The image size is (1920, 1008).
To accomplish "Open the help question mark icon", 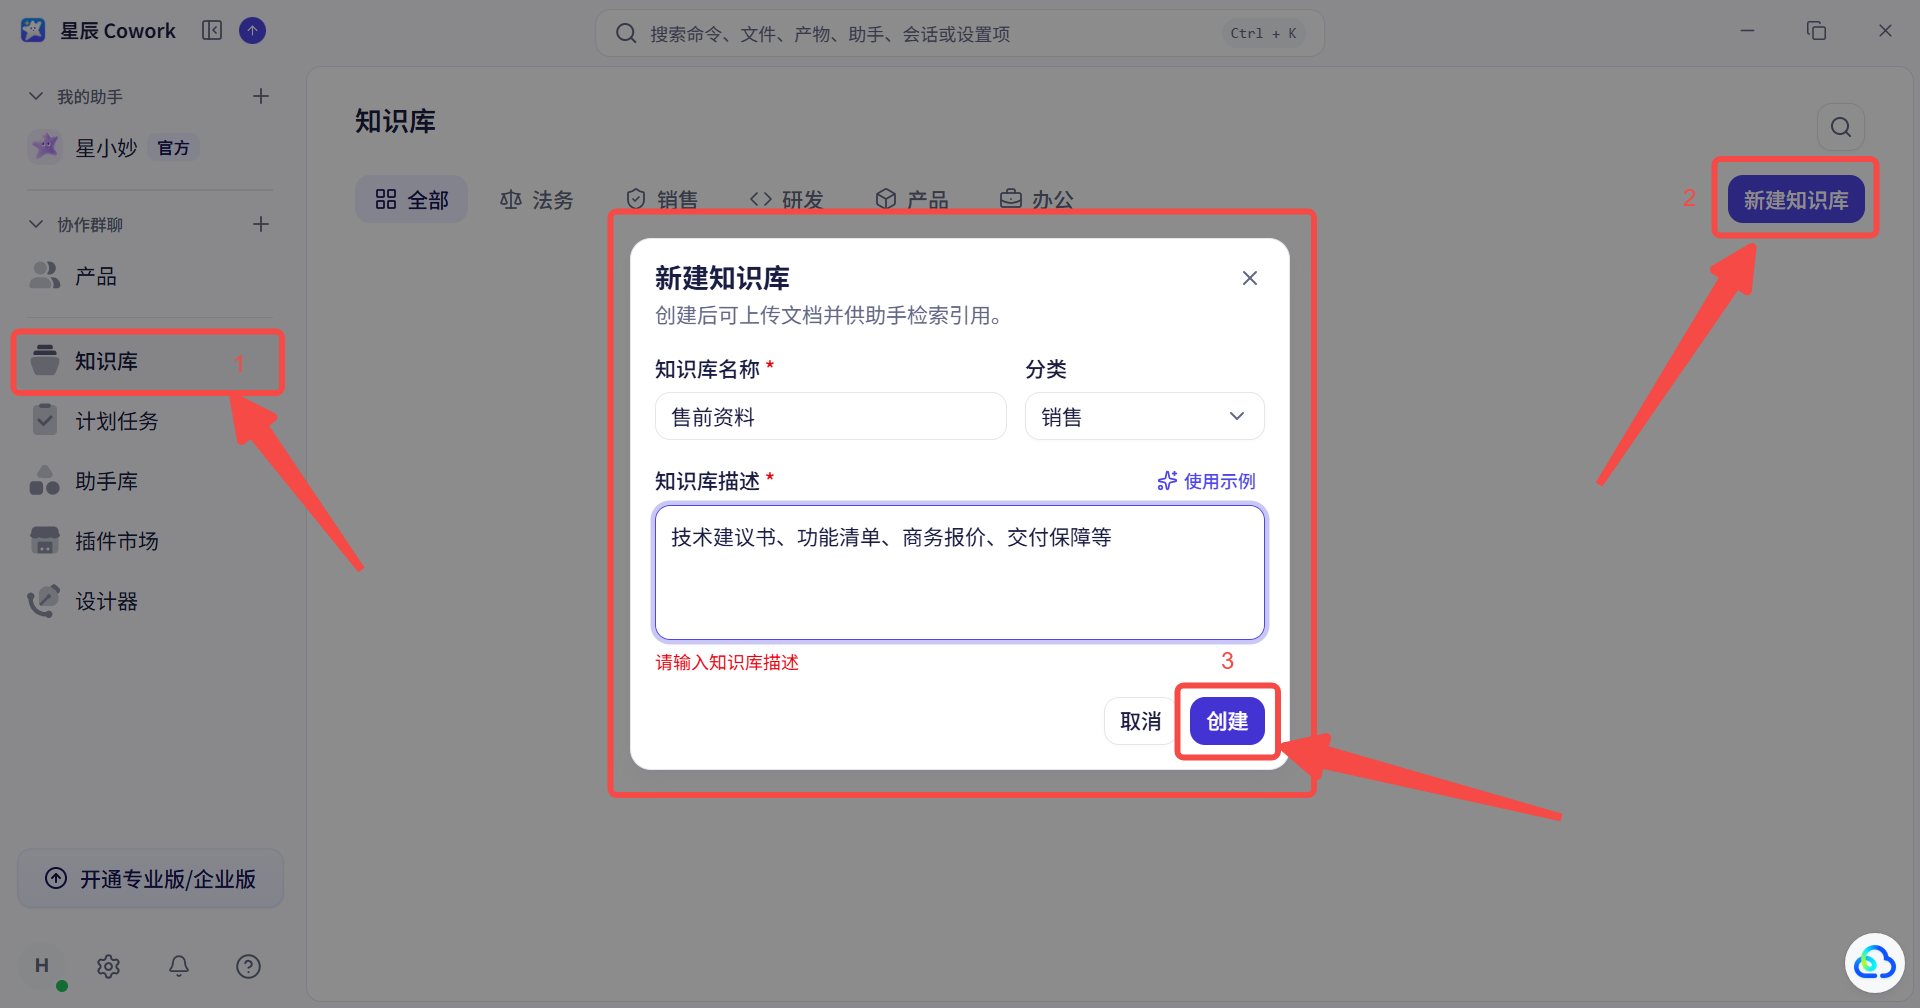I will click(248, 966).
